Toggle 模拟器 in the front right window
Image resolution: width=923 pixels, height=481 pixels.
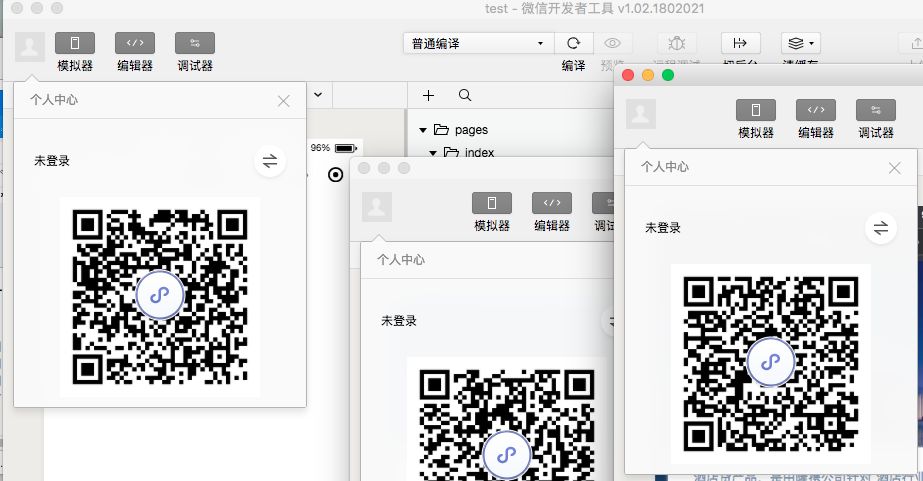pos(756,110)
